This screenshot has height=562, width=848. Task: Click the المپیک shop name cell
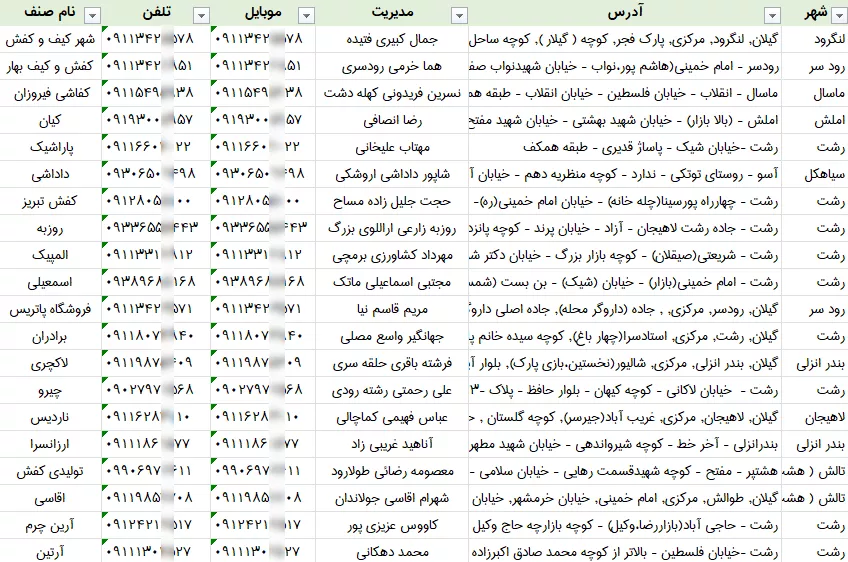click(x=50, y=255)
